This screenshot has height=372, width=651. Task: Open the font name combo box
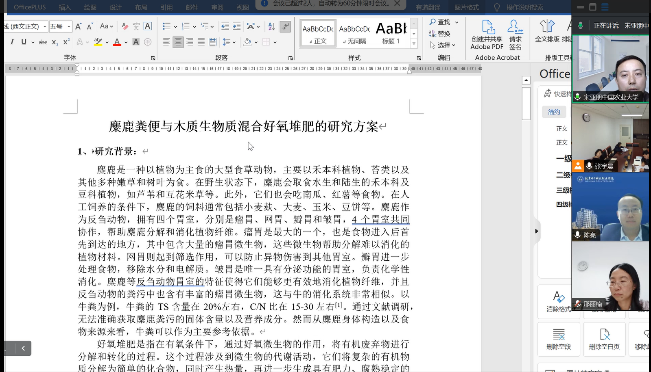pyautogui.click(x=26, y=27)
